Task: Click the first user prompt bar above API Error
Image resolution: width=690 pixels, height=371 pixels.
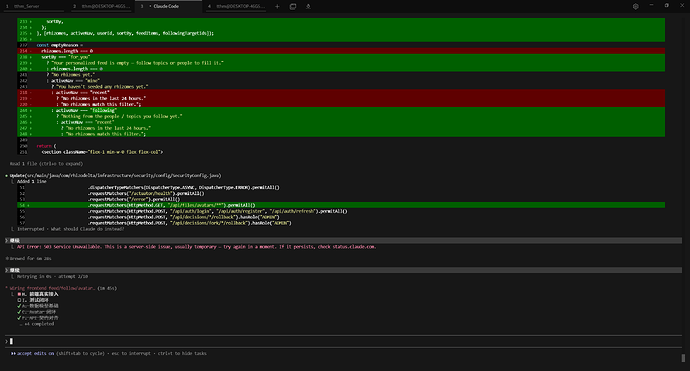Action: (343, 241)
